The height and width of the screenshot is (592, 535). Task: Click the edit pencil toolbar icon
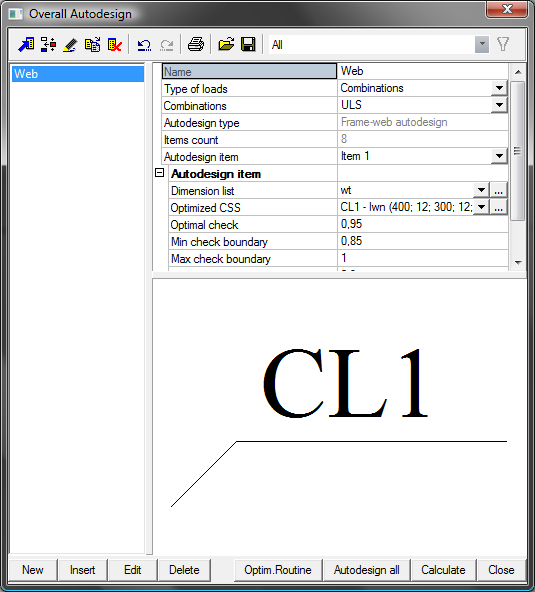click(70, 45)
